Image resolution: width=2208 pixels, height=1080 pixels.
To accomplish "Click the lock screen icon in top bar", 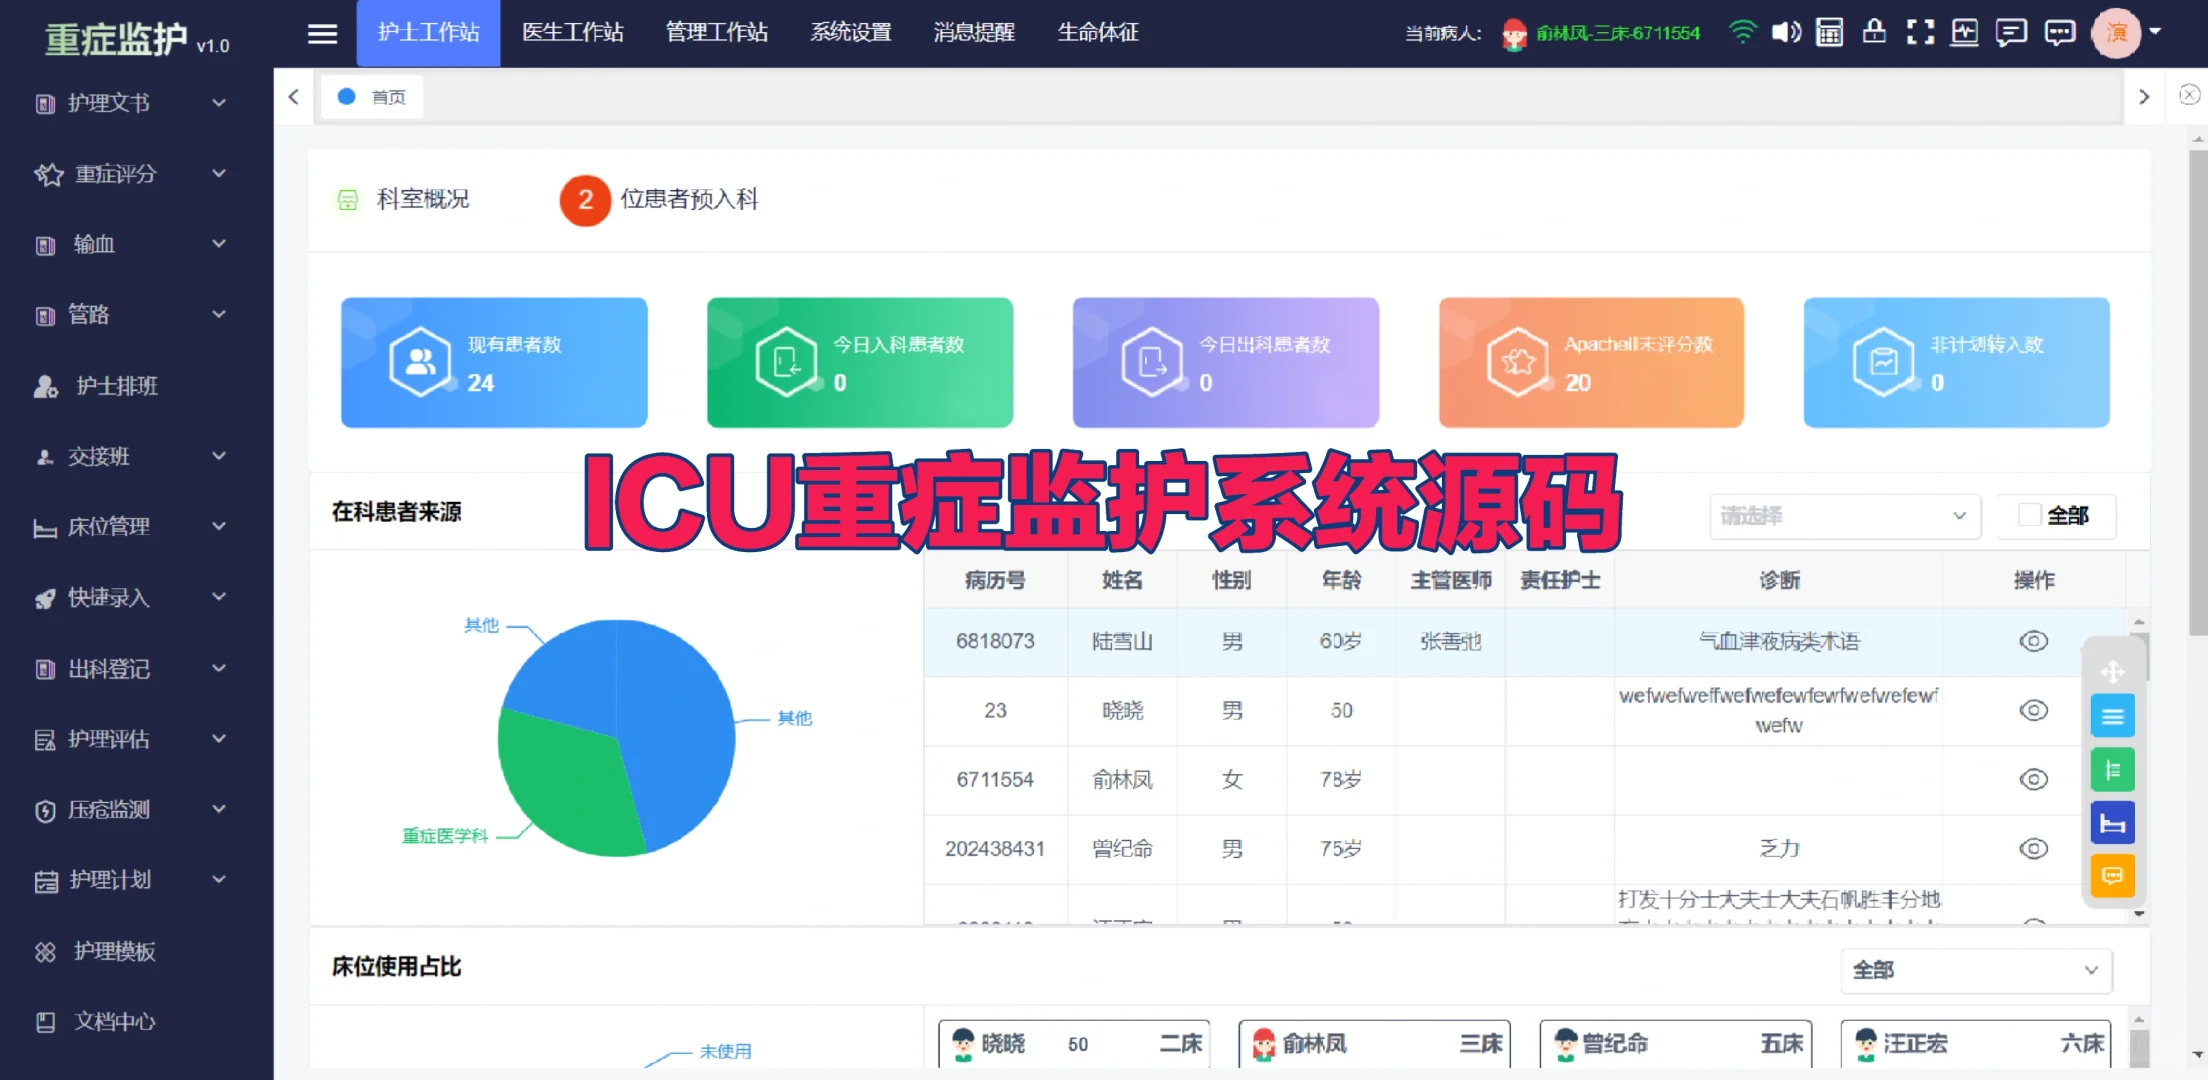I will pyautogui.click(x=1874, y=32).
